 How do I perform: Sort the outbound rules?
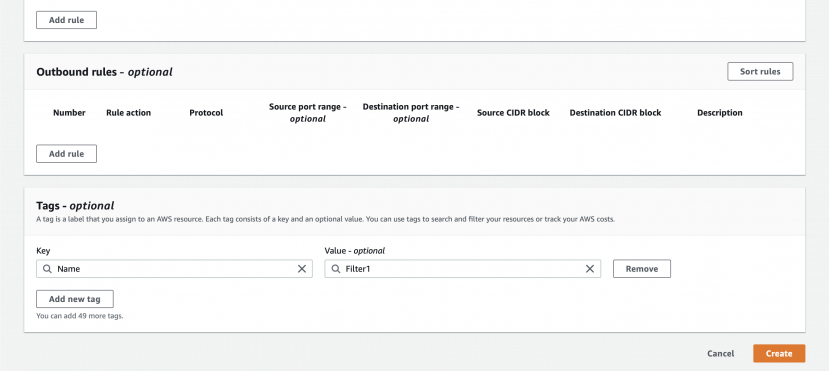point(760,71)
